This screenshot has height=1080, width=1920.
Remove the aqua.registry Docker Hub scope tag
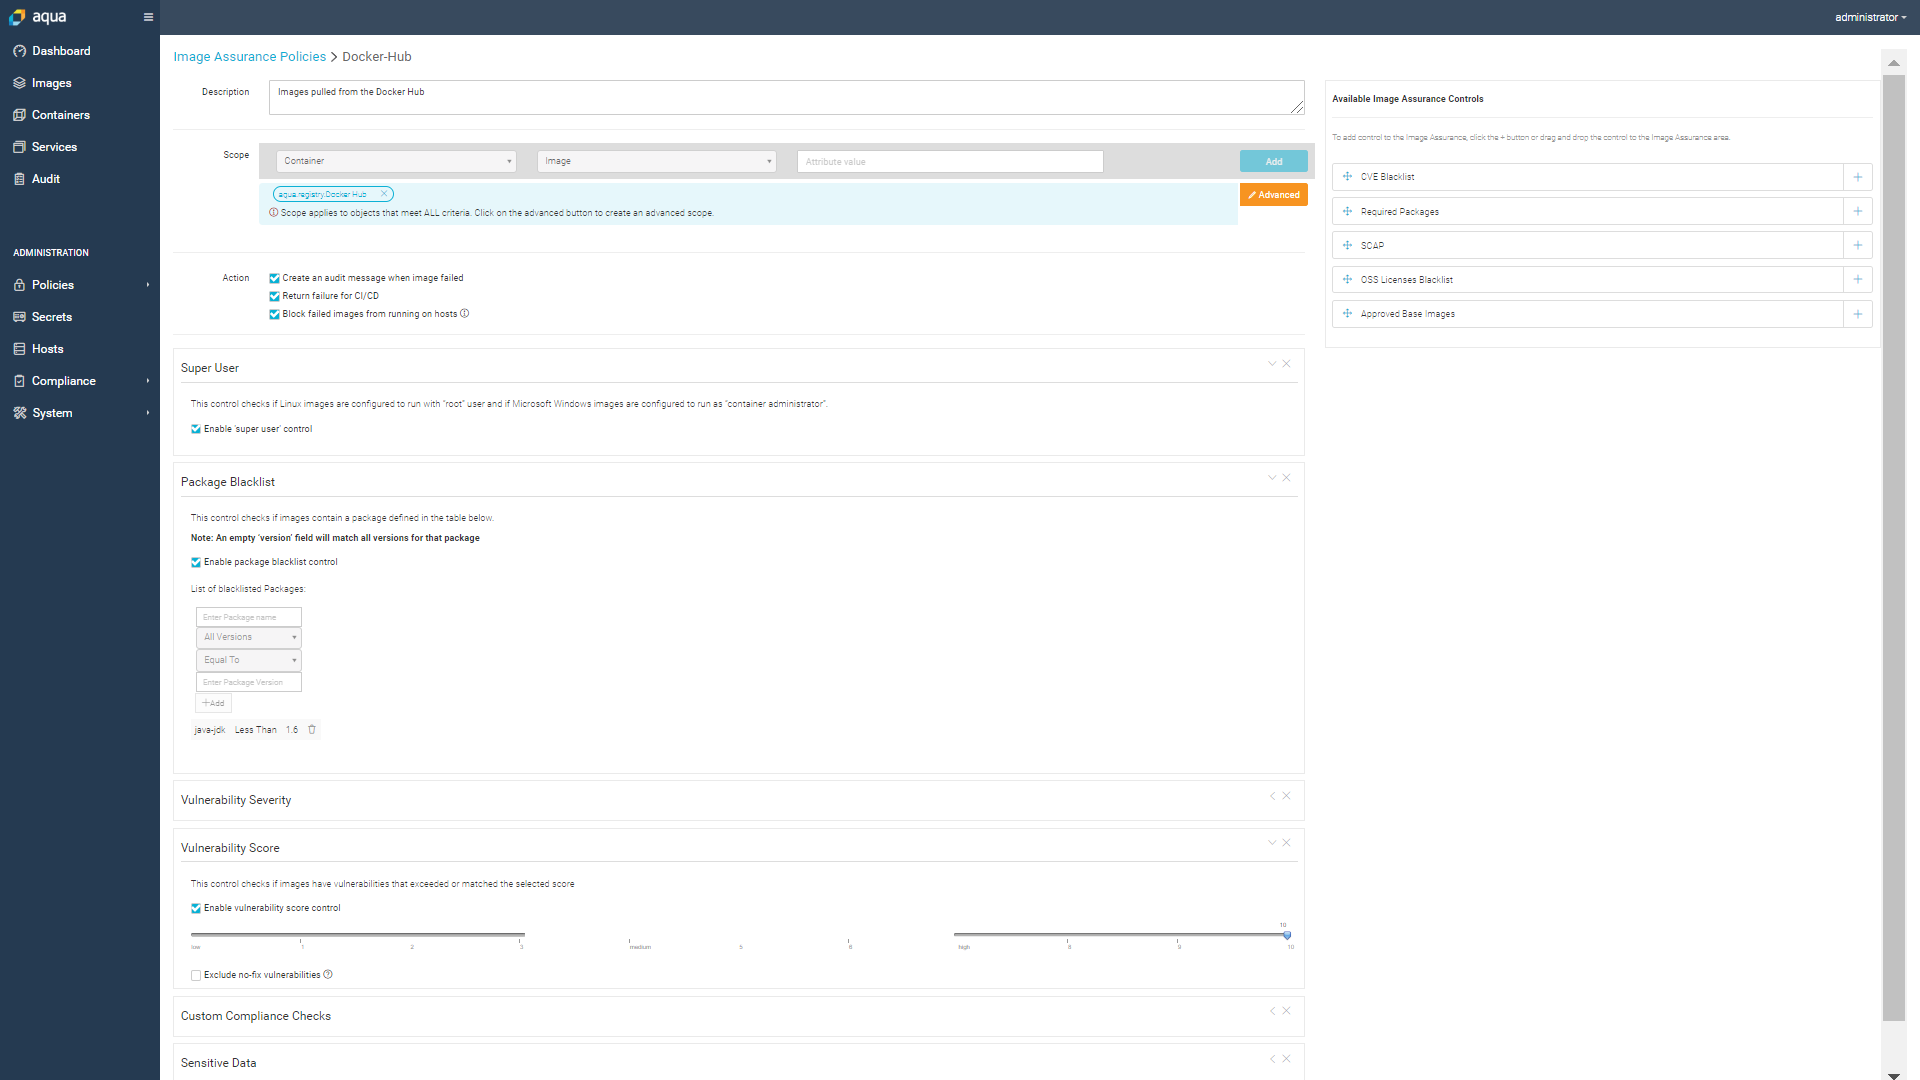384,194
